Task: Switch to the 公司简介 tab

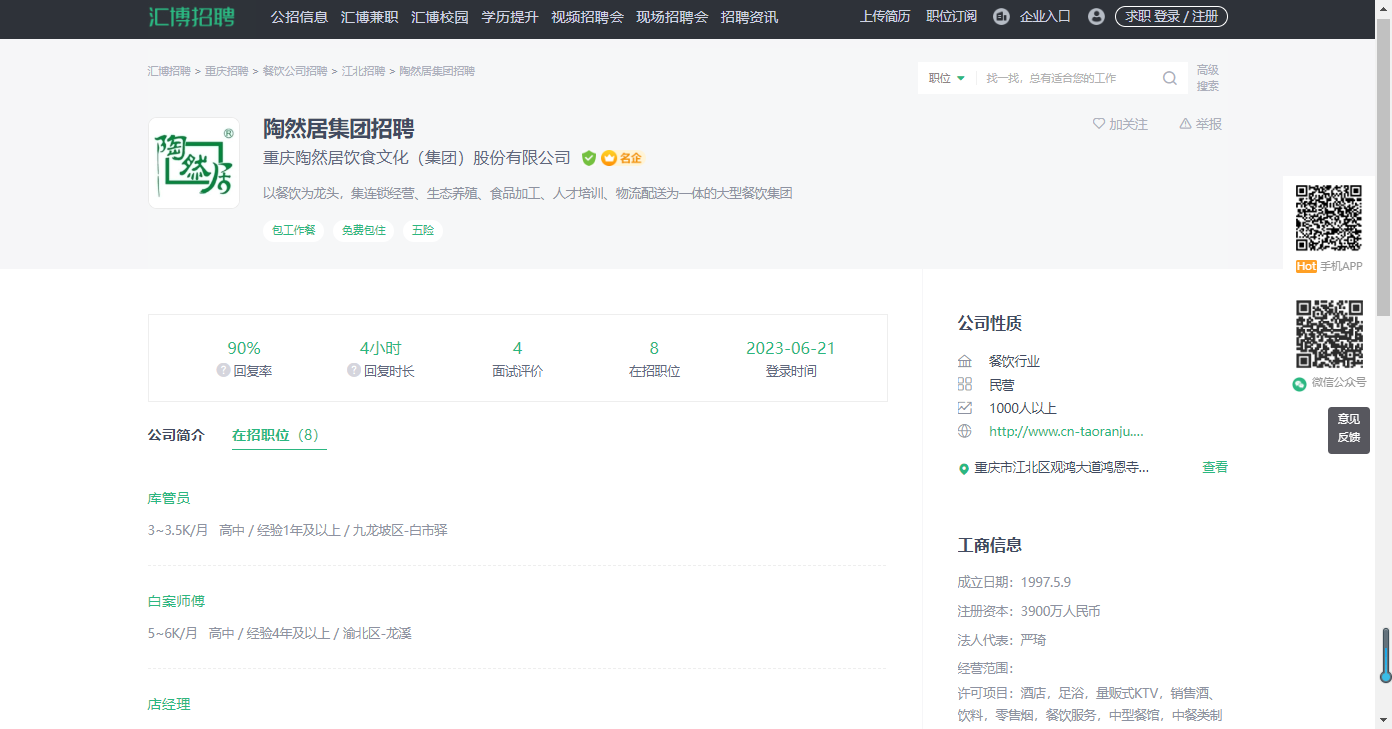Action: click(x=176, y=435)
